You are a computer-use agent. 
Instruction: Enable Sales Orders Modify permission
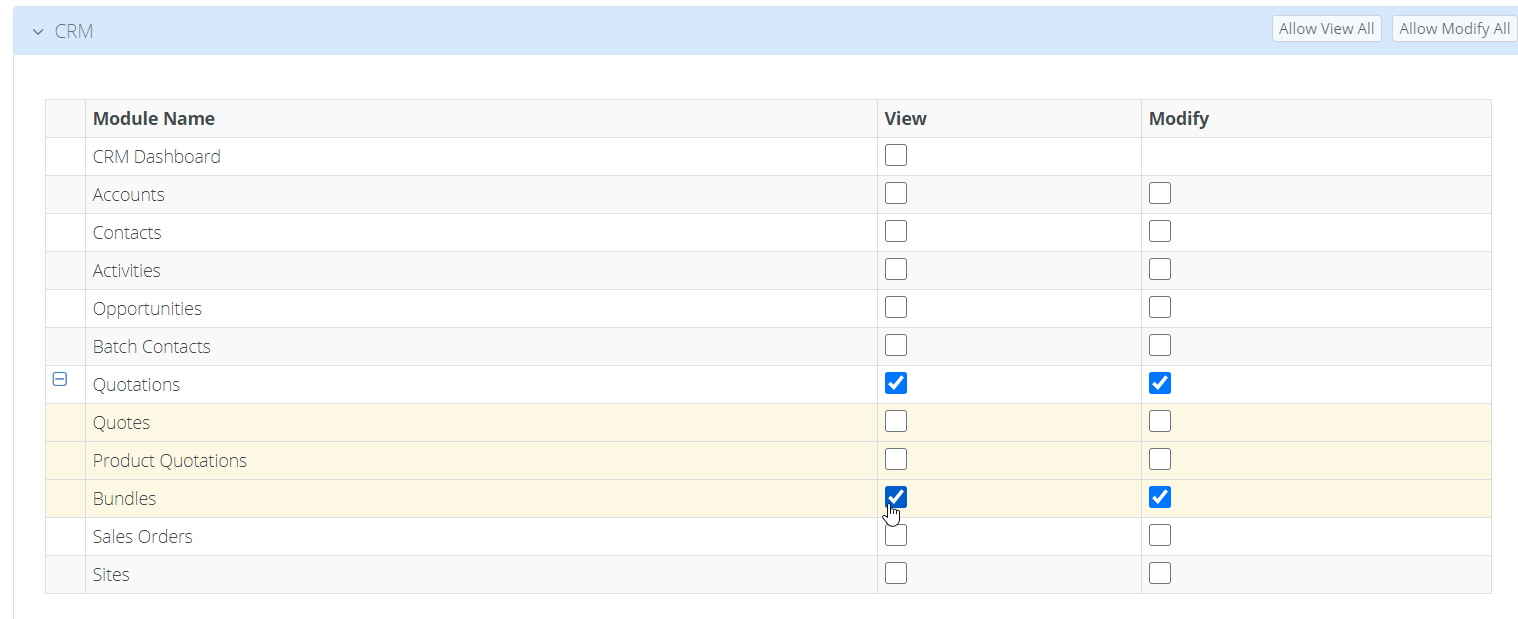(x=1160, y=536)
